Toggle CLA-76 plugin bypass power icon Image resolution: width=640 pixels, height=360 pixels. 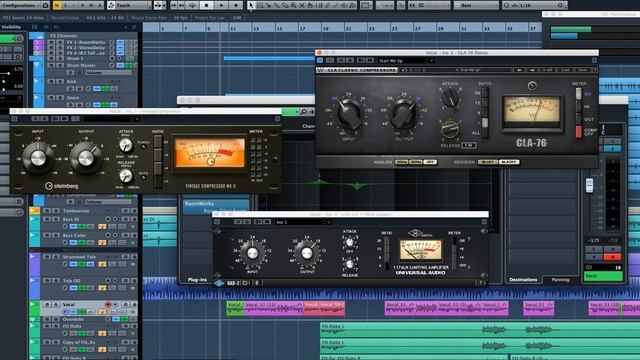[x=320, y=60]
